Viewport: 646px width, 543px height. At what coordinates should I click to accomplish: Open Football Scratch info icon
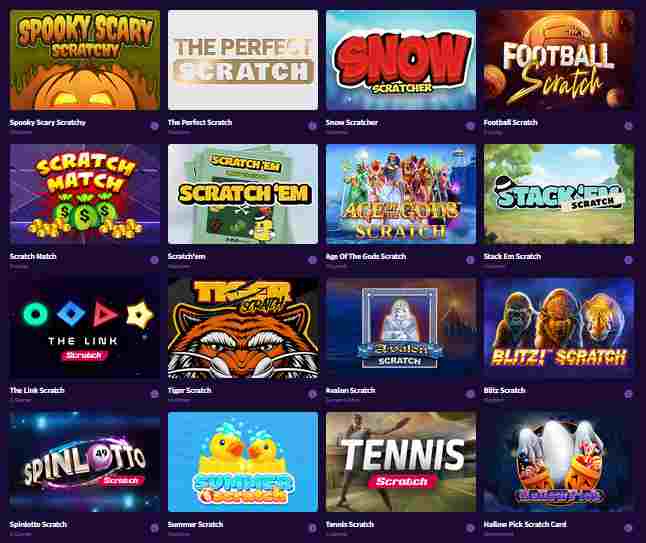click(x=628, y=126)
